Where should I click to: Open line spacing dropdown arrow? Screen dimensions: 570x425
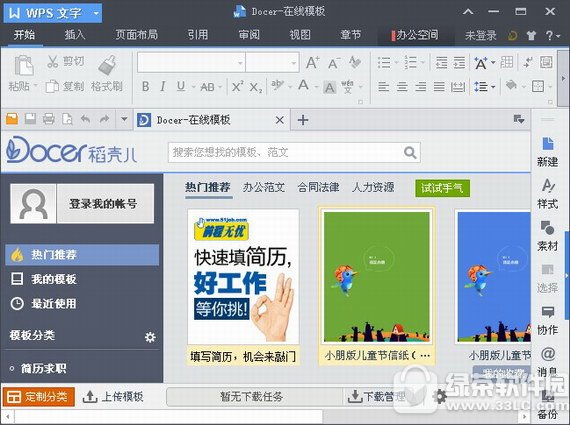coord(493,87)
